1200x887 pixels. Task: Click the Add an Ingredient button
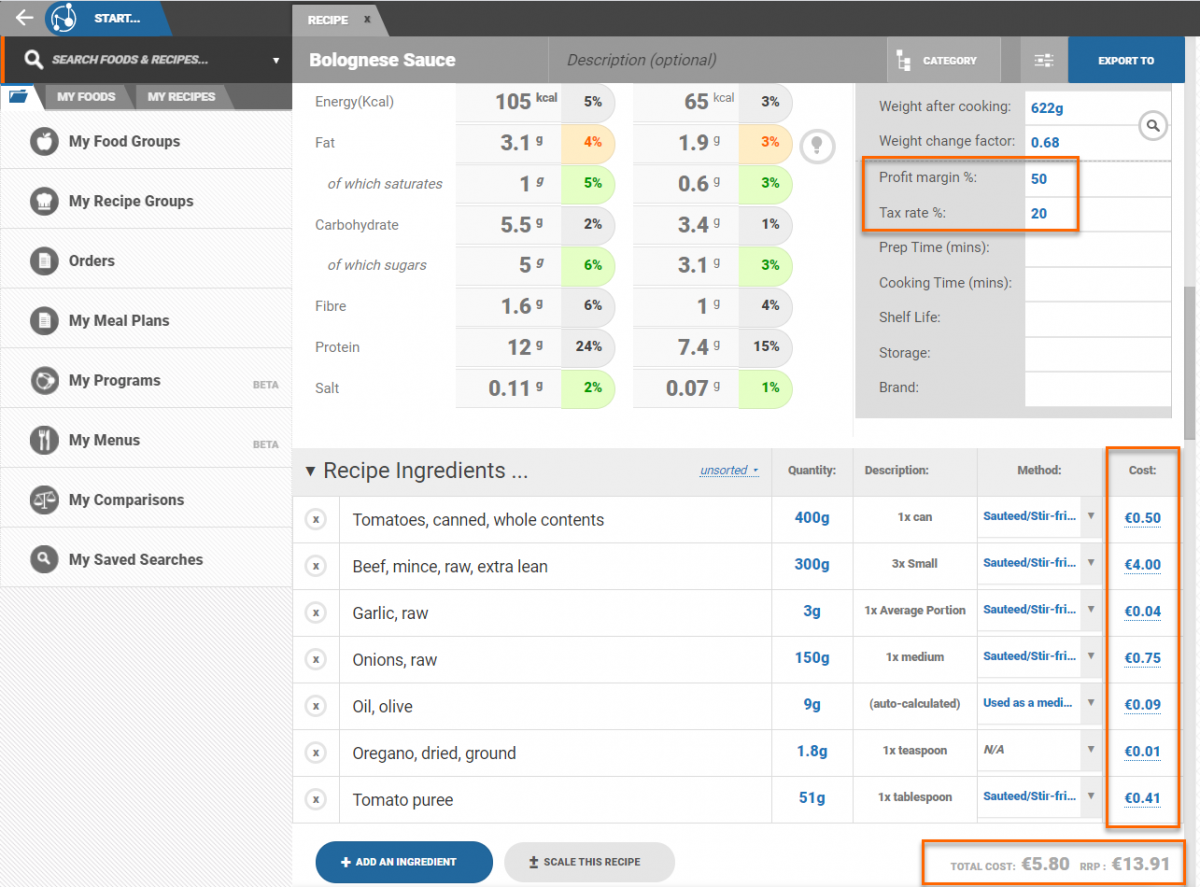pos(404,861)
